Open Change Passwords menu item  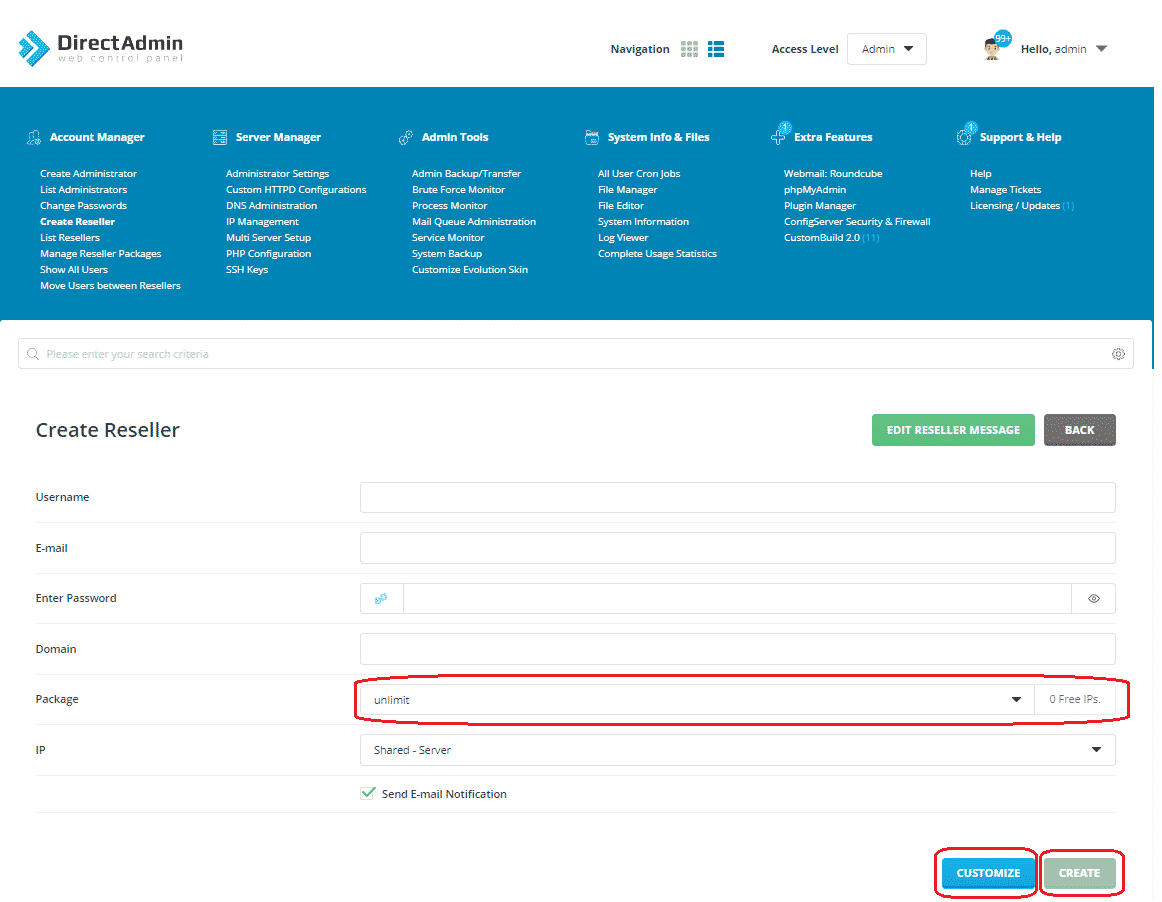pos(83,206)
